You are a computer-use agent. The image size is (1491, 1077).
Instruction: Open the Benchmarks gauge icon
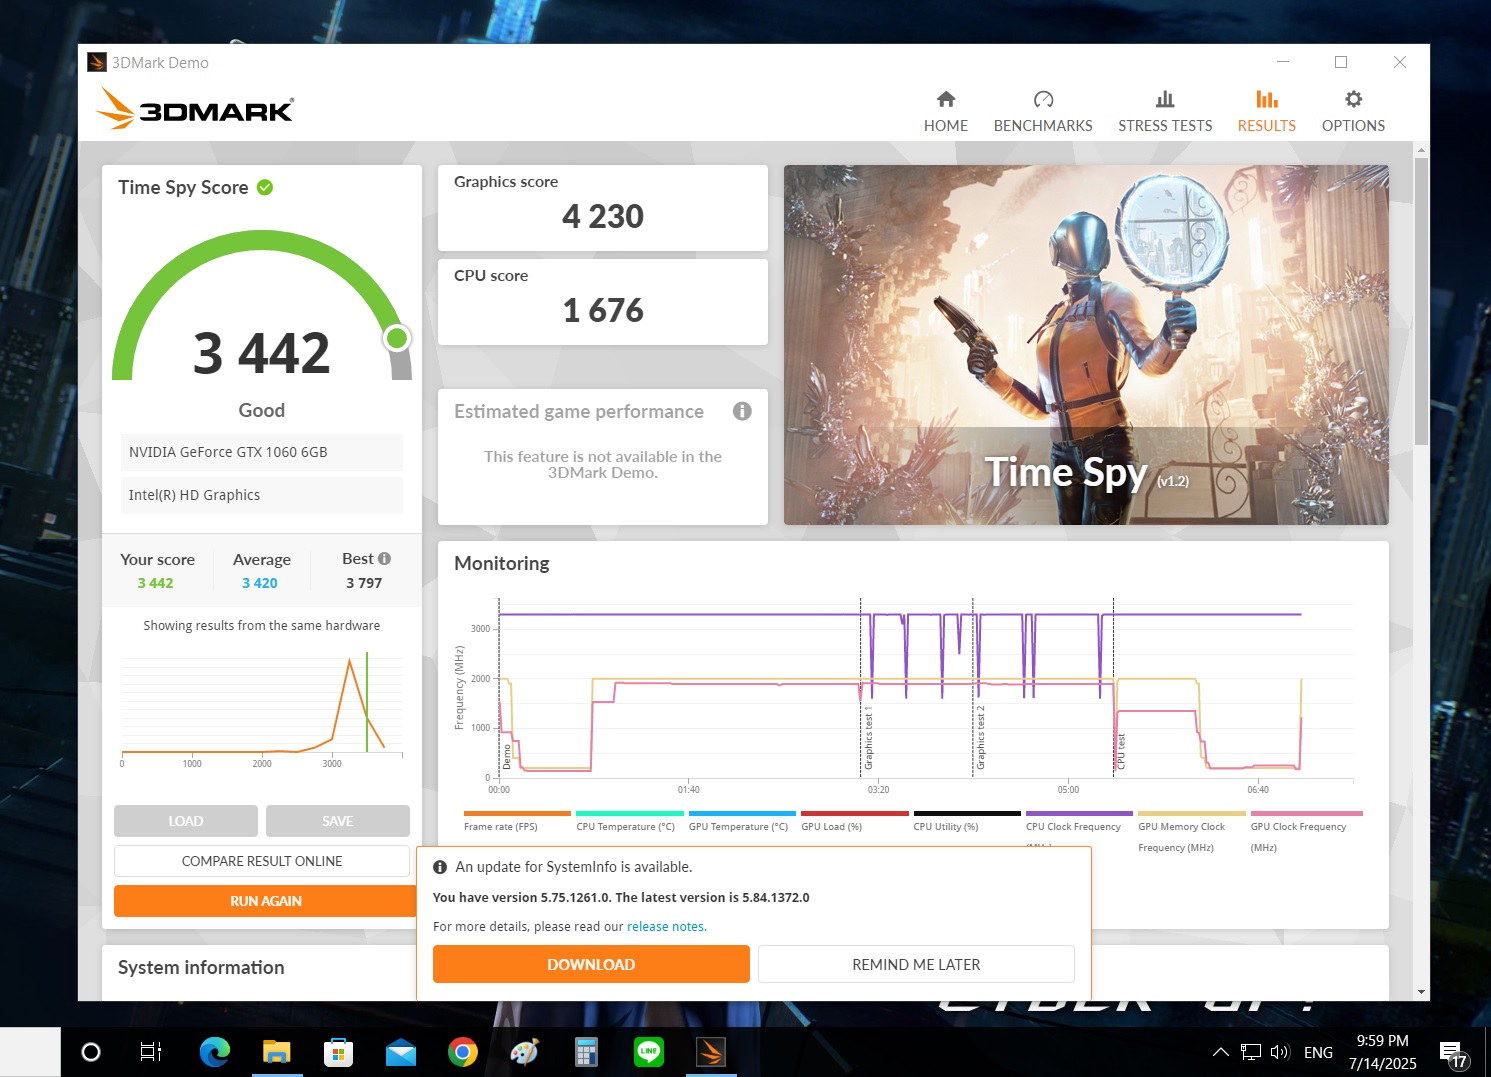click(x=1043, y=99)
